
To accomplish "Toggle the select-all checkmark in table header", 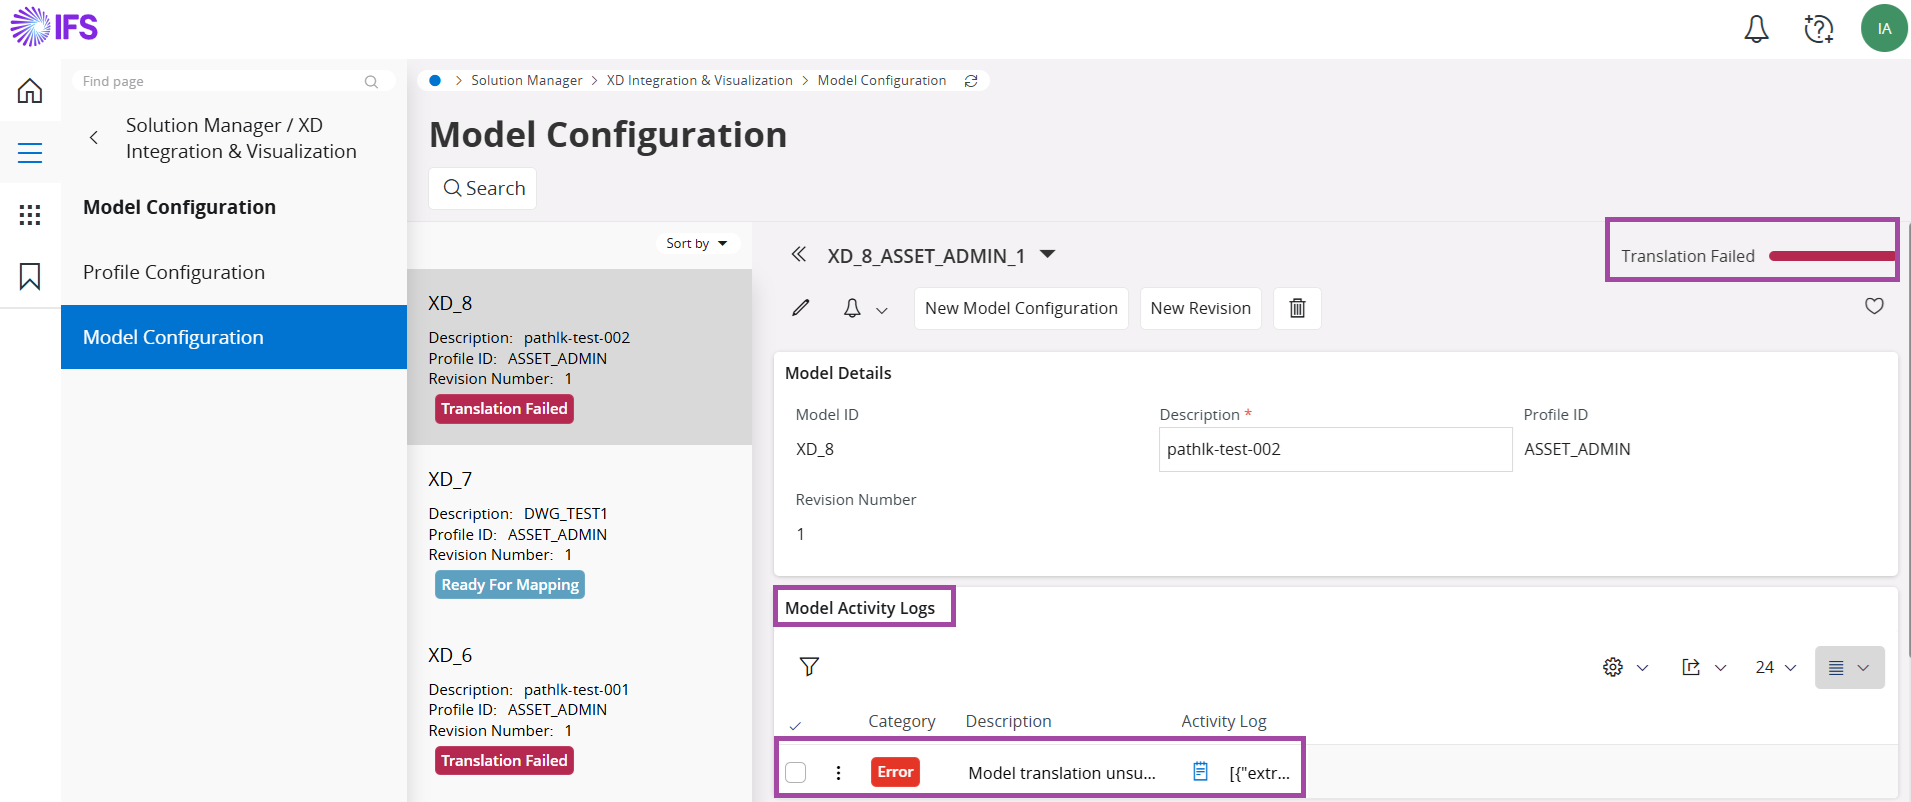I will point(795,725).
